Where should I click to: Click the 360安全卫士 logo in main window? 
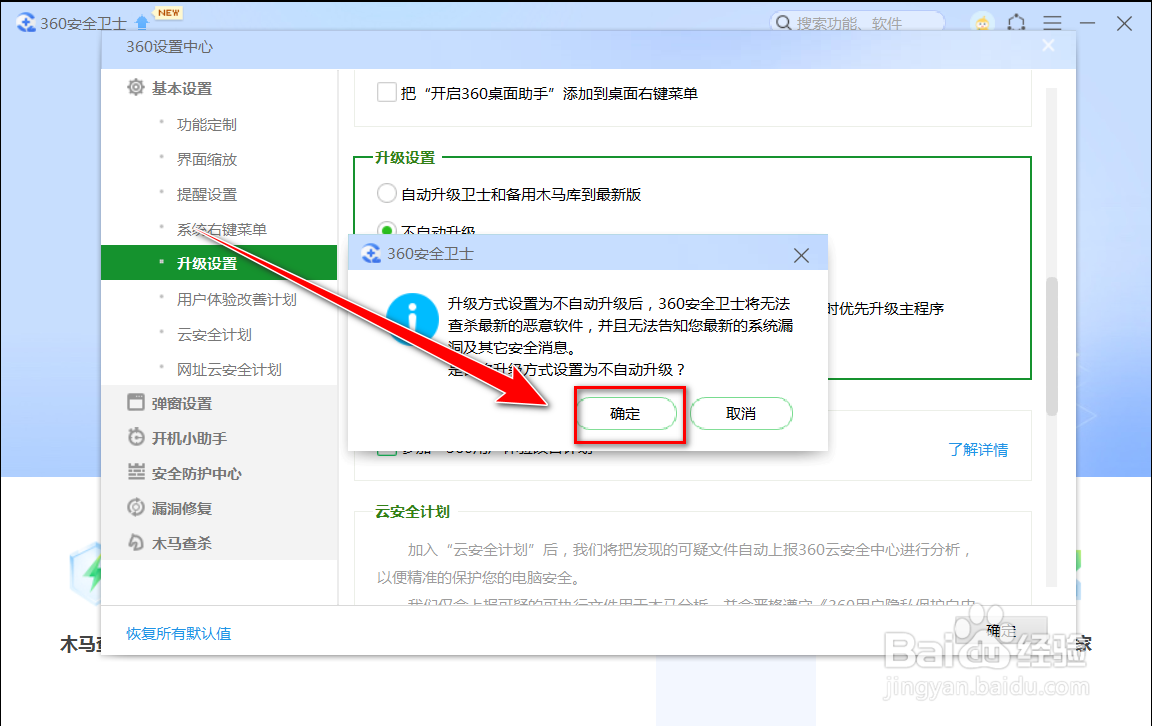tap(26, 23)
